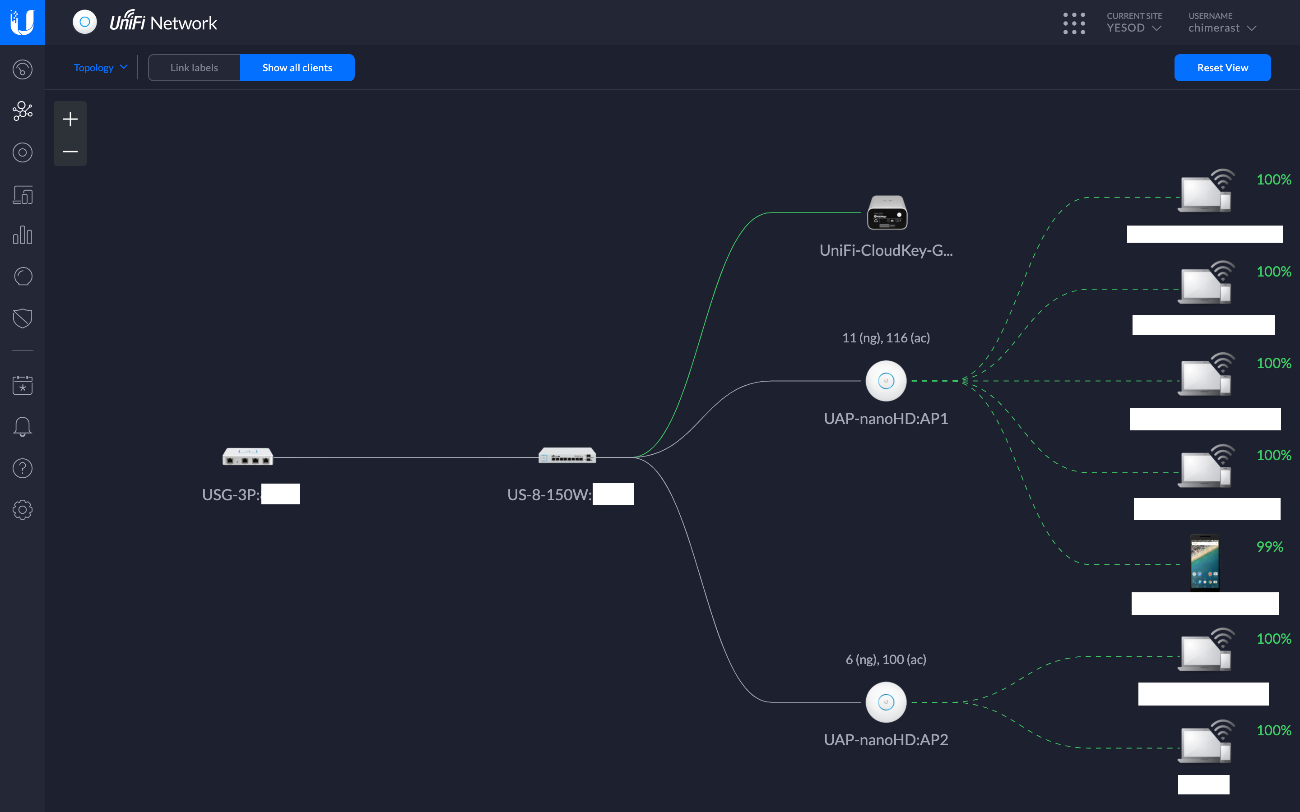Click the US-8-150W label
The width and height of the screenshot is (1300, 812).
click(x=550, y=494)
